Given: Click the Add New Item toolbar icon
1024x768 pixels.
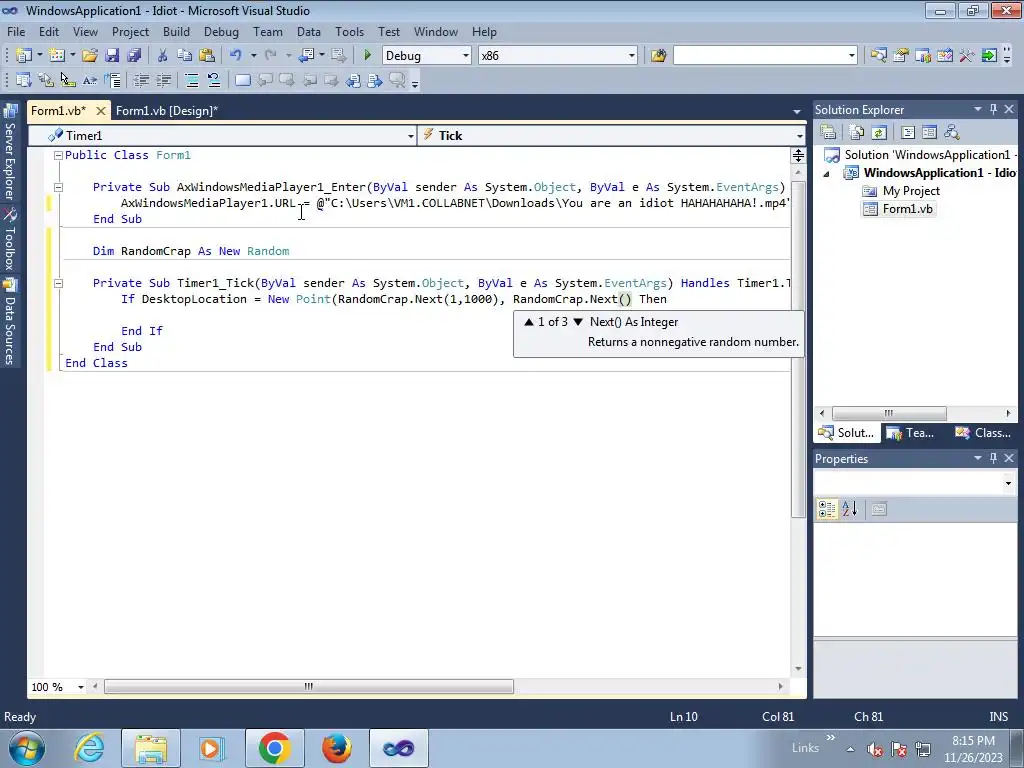Looking at the screenshot, I should [x=57, y=56].
